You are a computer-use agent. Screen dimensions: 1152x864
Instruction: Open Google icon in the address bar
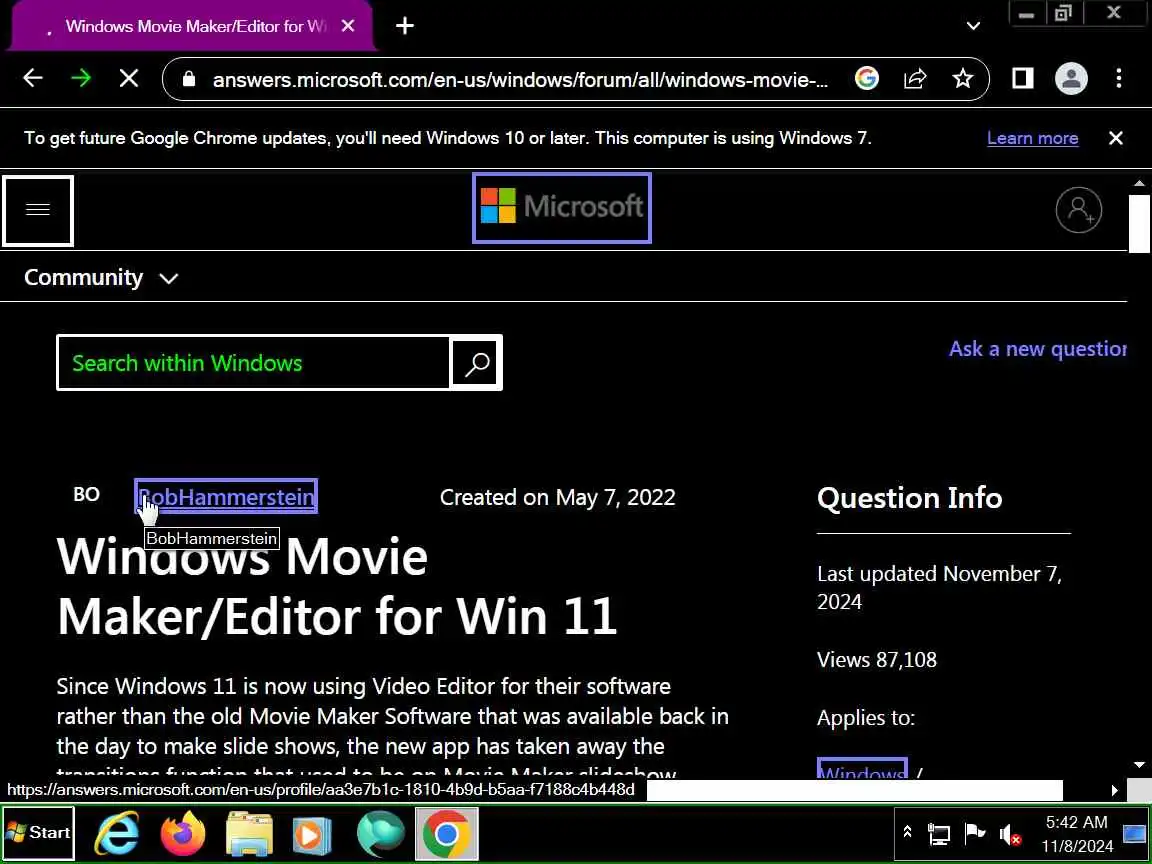pos(867,78)
